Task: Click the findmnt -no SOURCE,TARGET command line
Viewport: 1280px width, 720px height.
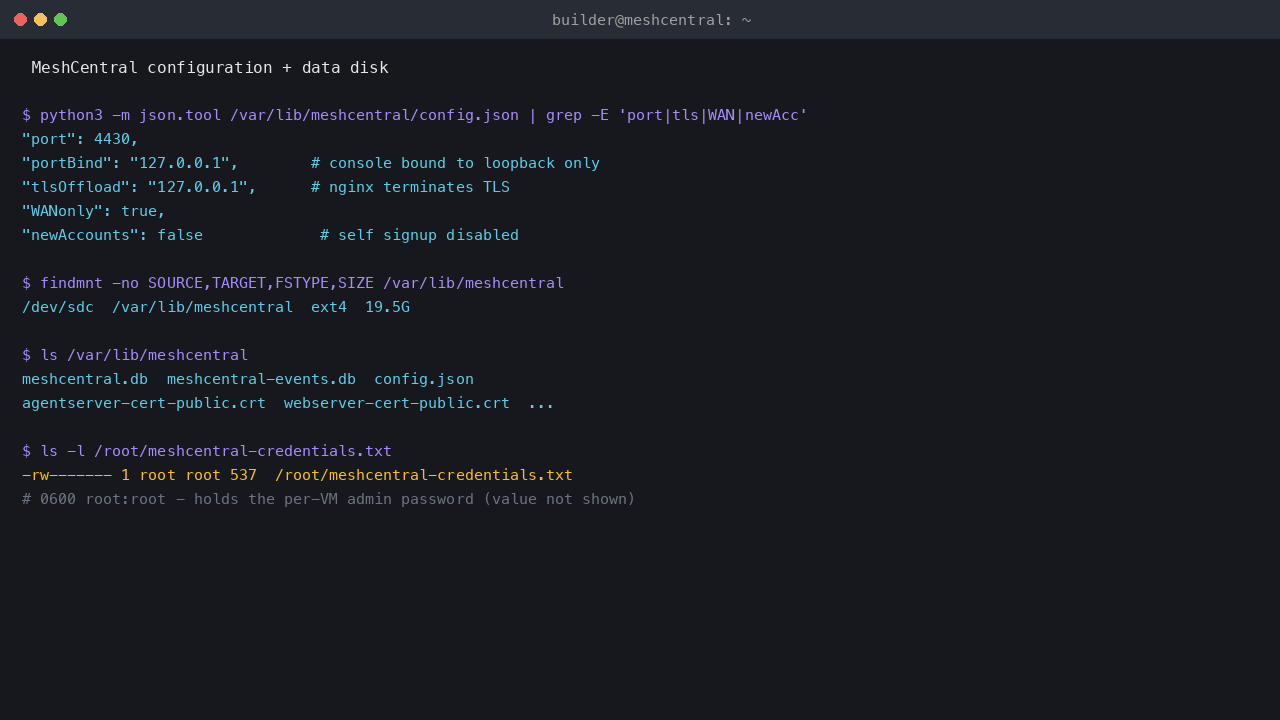Action: tap(293, 283)
